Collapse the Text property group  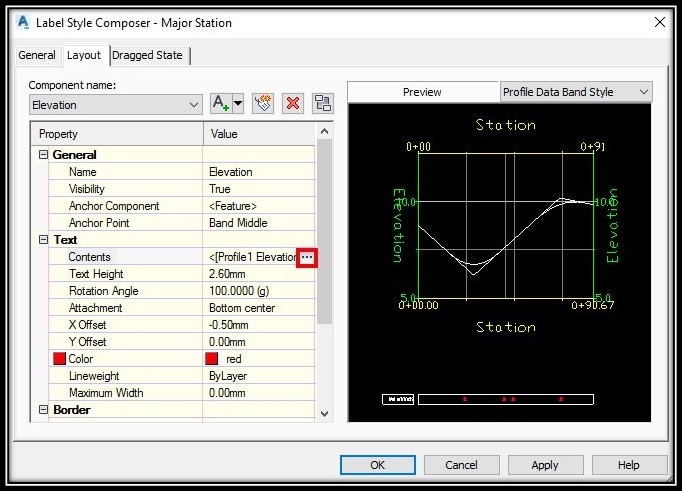pyautogui.click(x=43, y=240)
